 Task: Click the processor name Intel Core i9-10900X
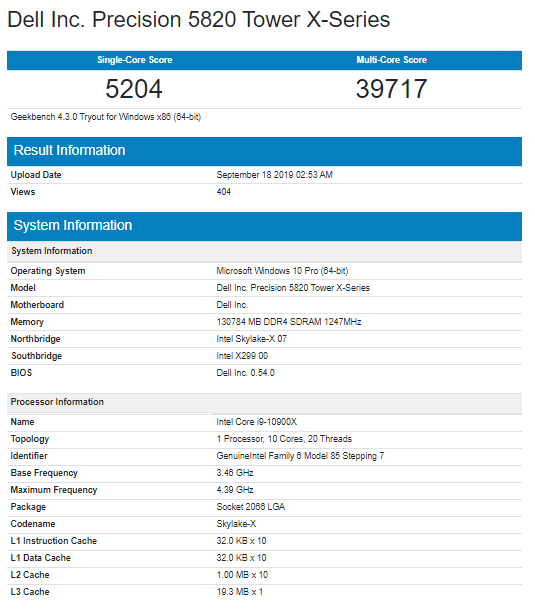point(256,422)
